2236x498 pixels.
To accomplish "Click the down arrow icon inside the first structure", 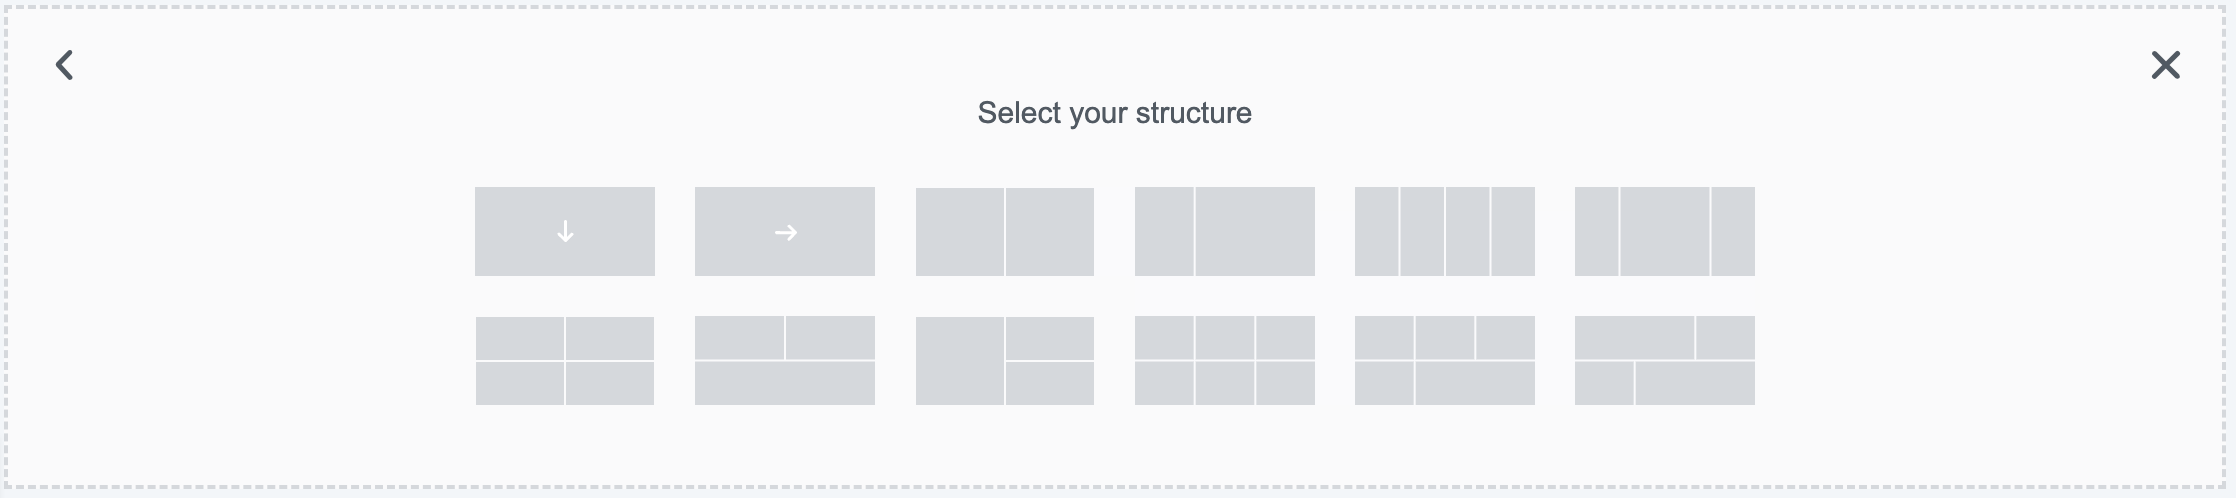I will pyautogui.click(x=565, y=232).
